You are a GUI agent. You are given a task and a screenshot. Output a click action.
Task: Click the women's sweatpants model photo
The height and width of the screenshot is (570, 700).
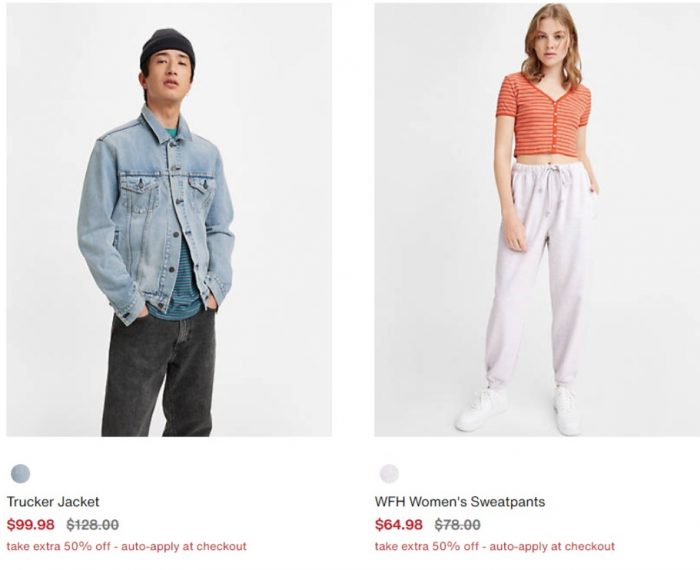point(537,220)
